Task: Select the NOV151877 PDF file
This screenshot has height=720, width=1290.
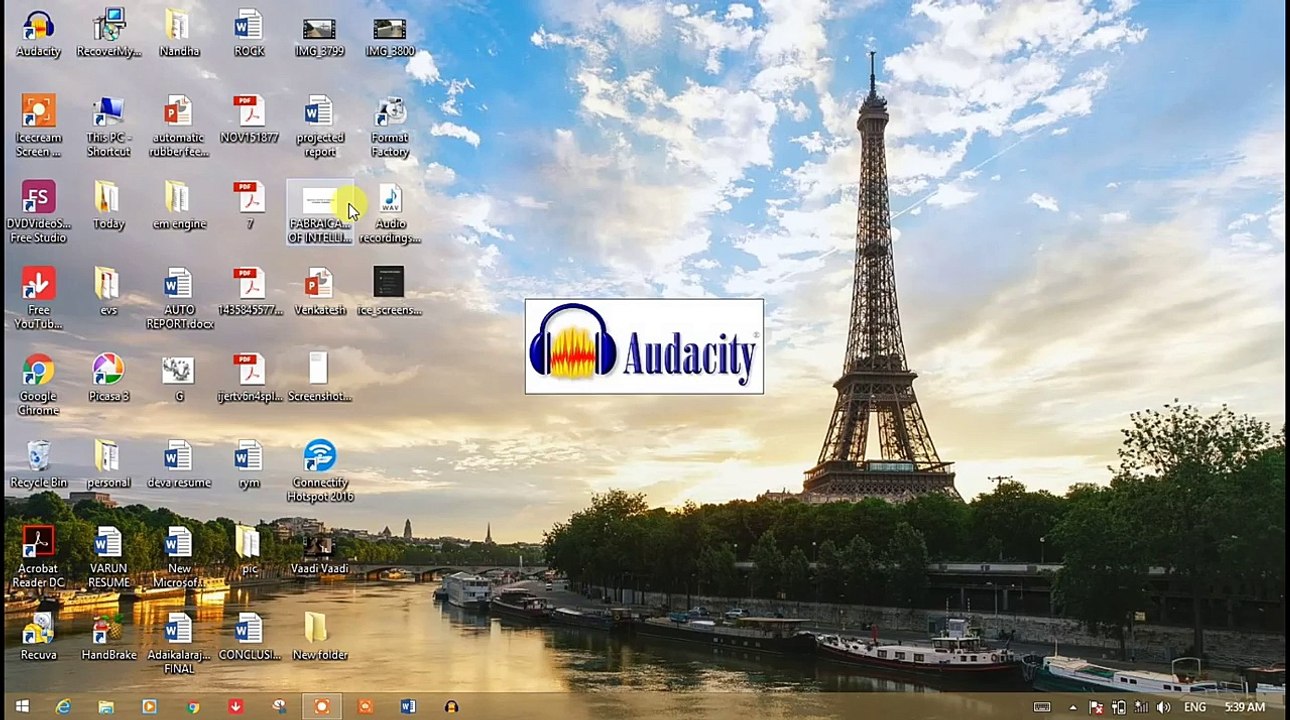Action: pyautogui.click(x=248, y=120)
